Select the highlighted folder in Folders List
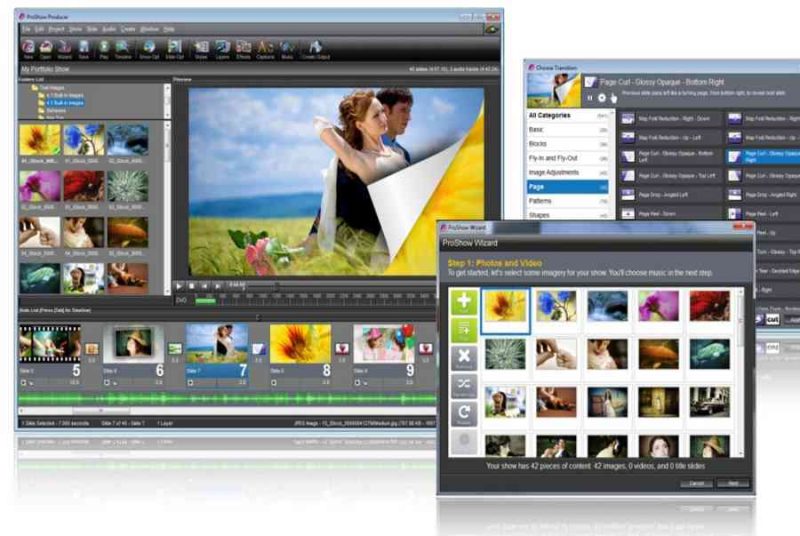Viewport: 800px width, 536px height. pyautogui.click(x=65, y=103)
